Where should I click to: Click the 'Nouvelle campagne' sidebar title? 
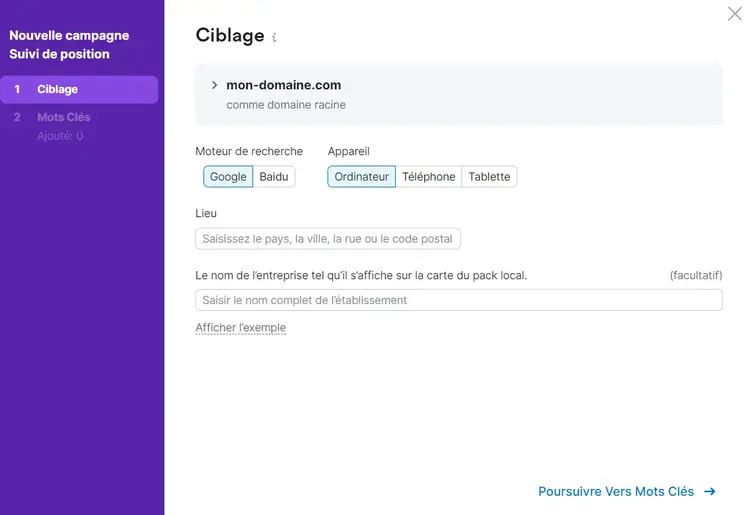click(69, 35)
